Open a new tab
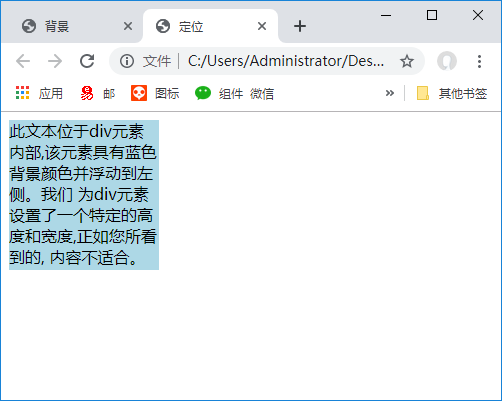This screenshot has height=401, width=502. [300, 26]
